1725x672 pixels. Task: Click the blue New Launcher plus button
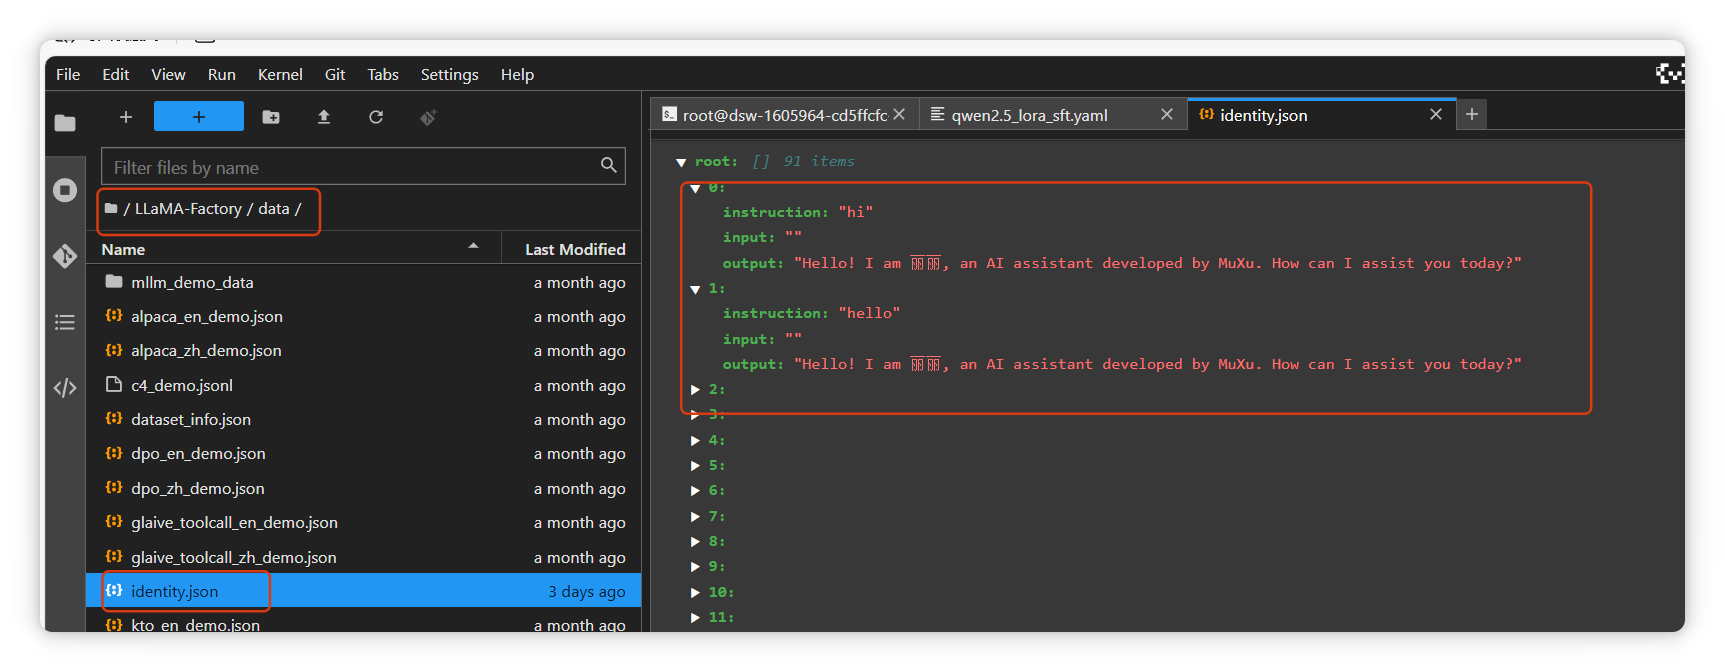[x=199, y=116]
